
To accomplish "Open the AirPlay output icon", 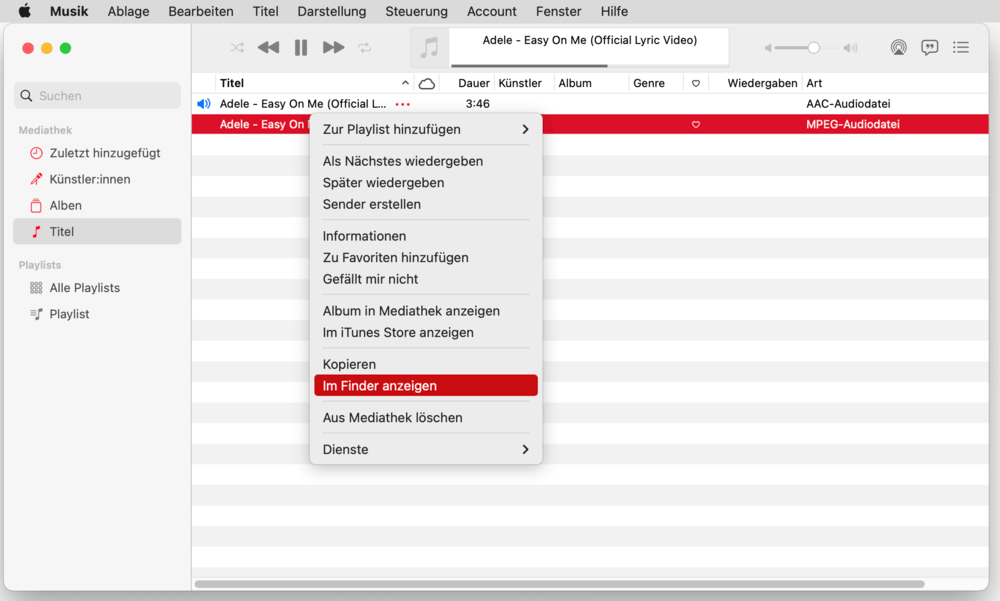I will 898,47.
